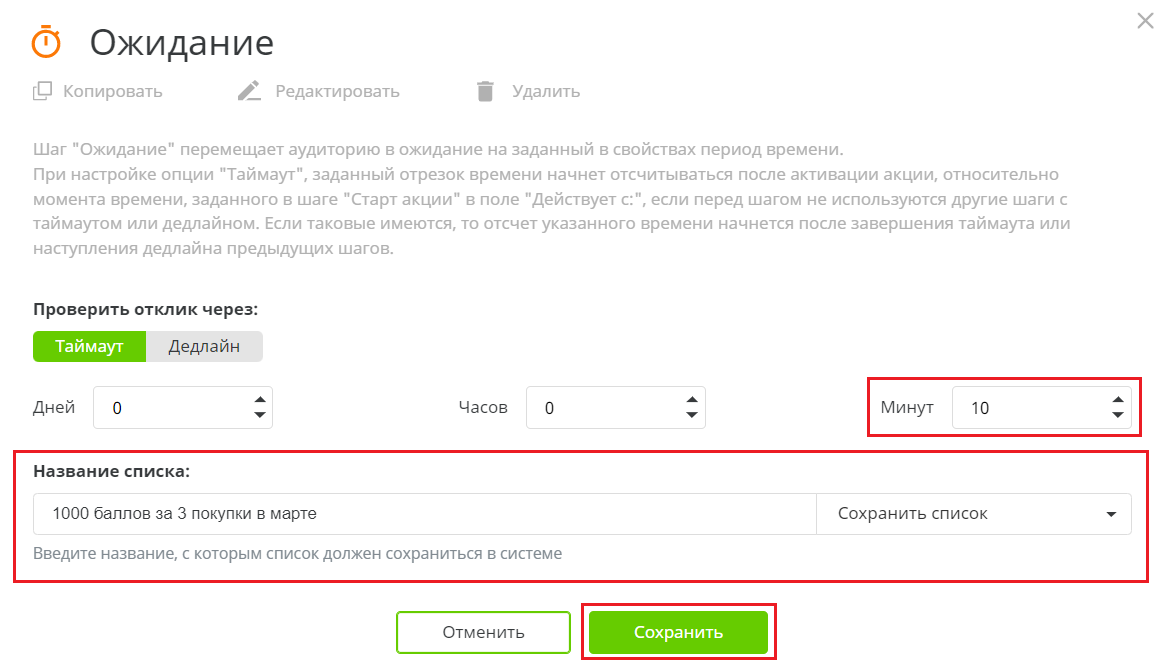Switch to the Дедлайн mode
This screenshot has height=669, width=1164.
pos(204,346)
